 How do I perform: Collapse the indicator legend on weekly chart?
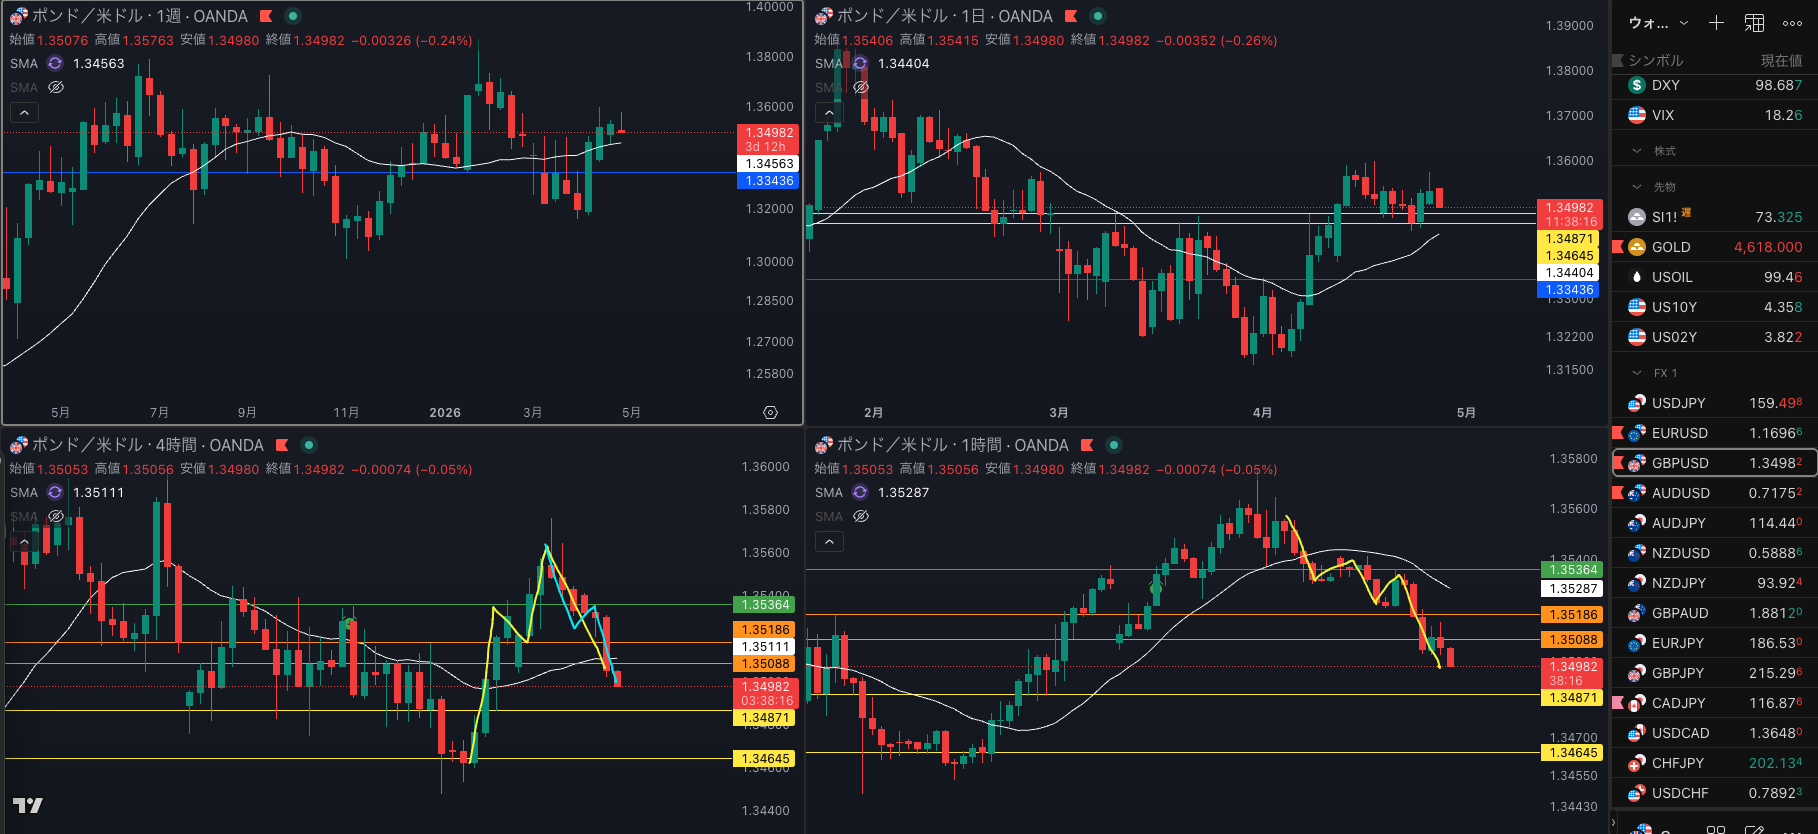(x=24, y=113)
